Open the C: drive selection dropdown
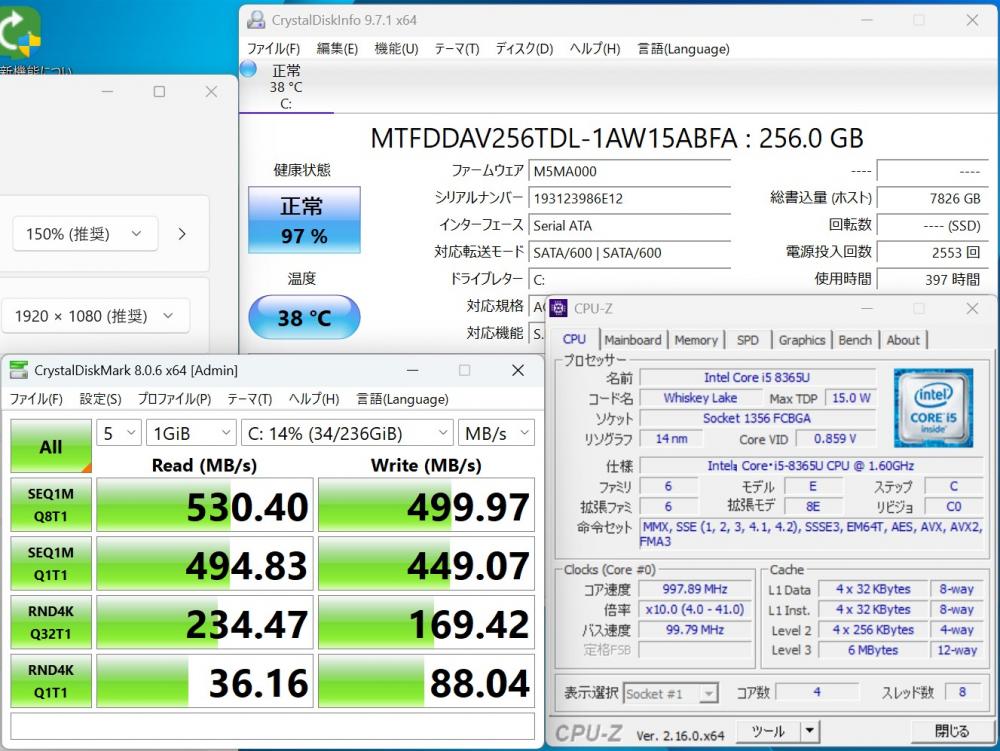1000x751 pixels. click(x=347, y=433)
